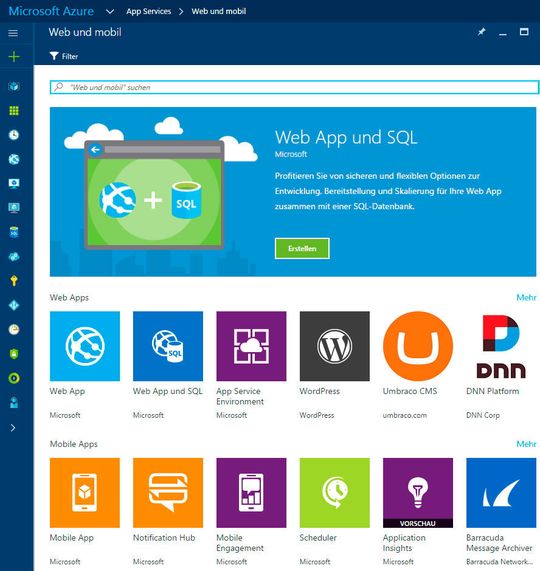Click the green plus New resource icon
This screenshot has height=571, width=540.
click(14, 56)
